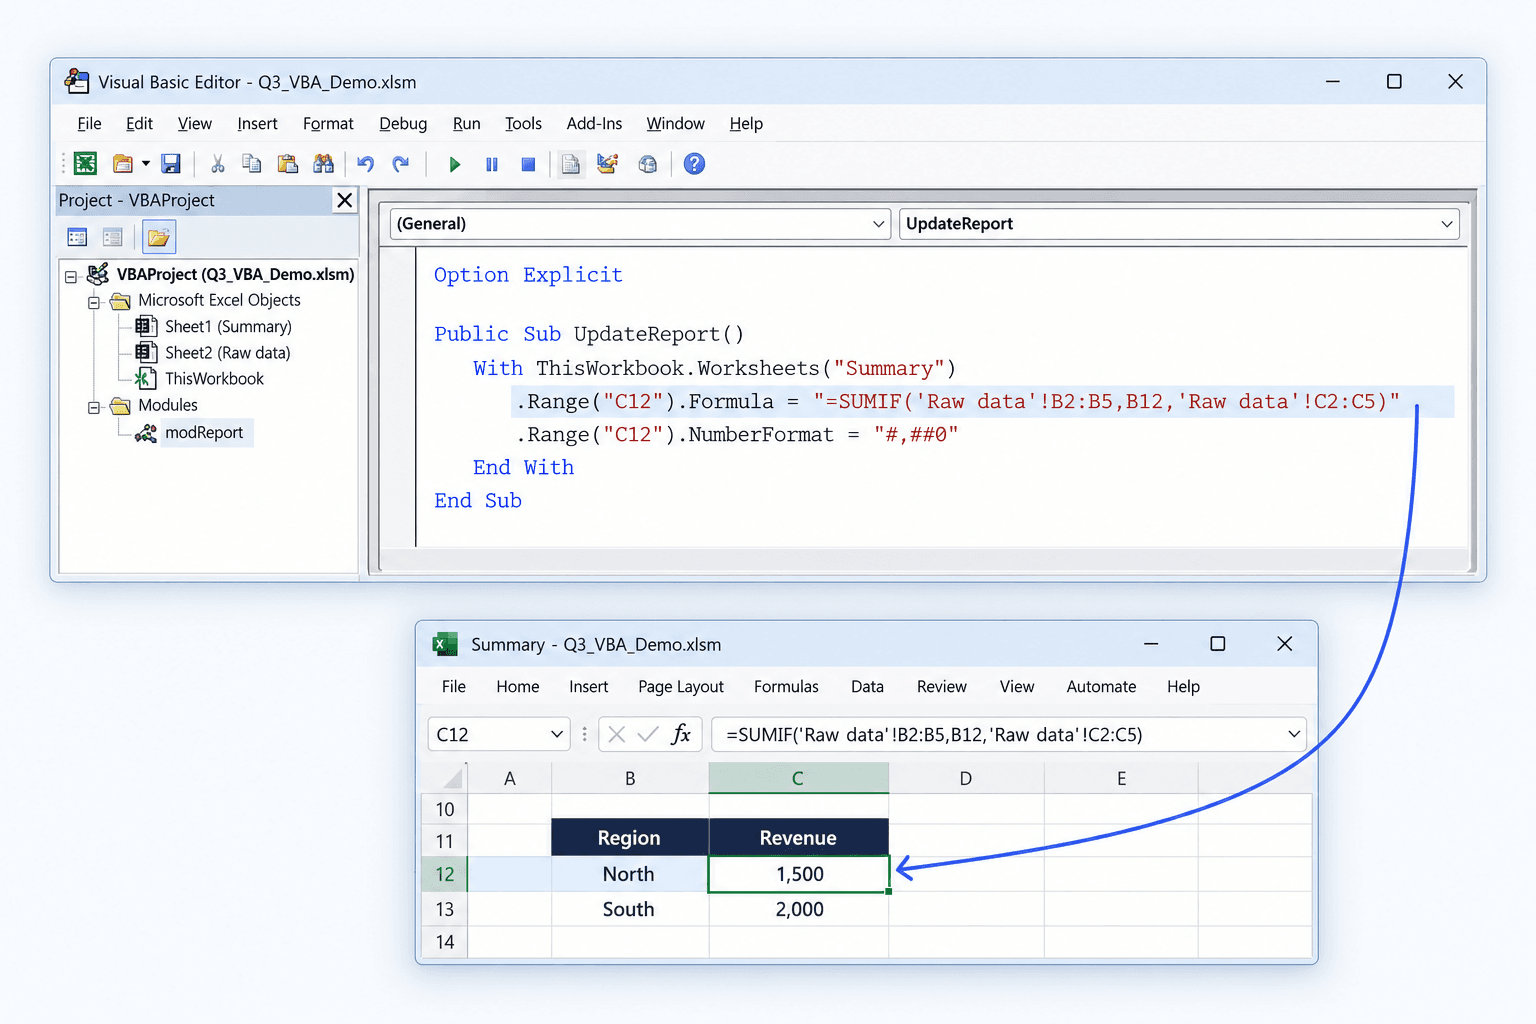Close the Project - VBAProject pane
This screenshot has height=1024, width=1536.
345,200
